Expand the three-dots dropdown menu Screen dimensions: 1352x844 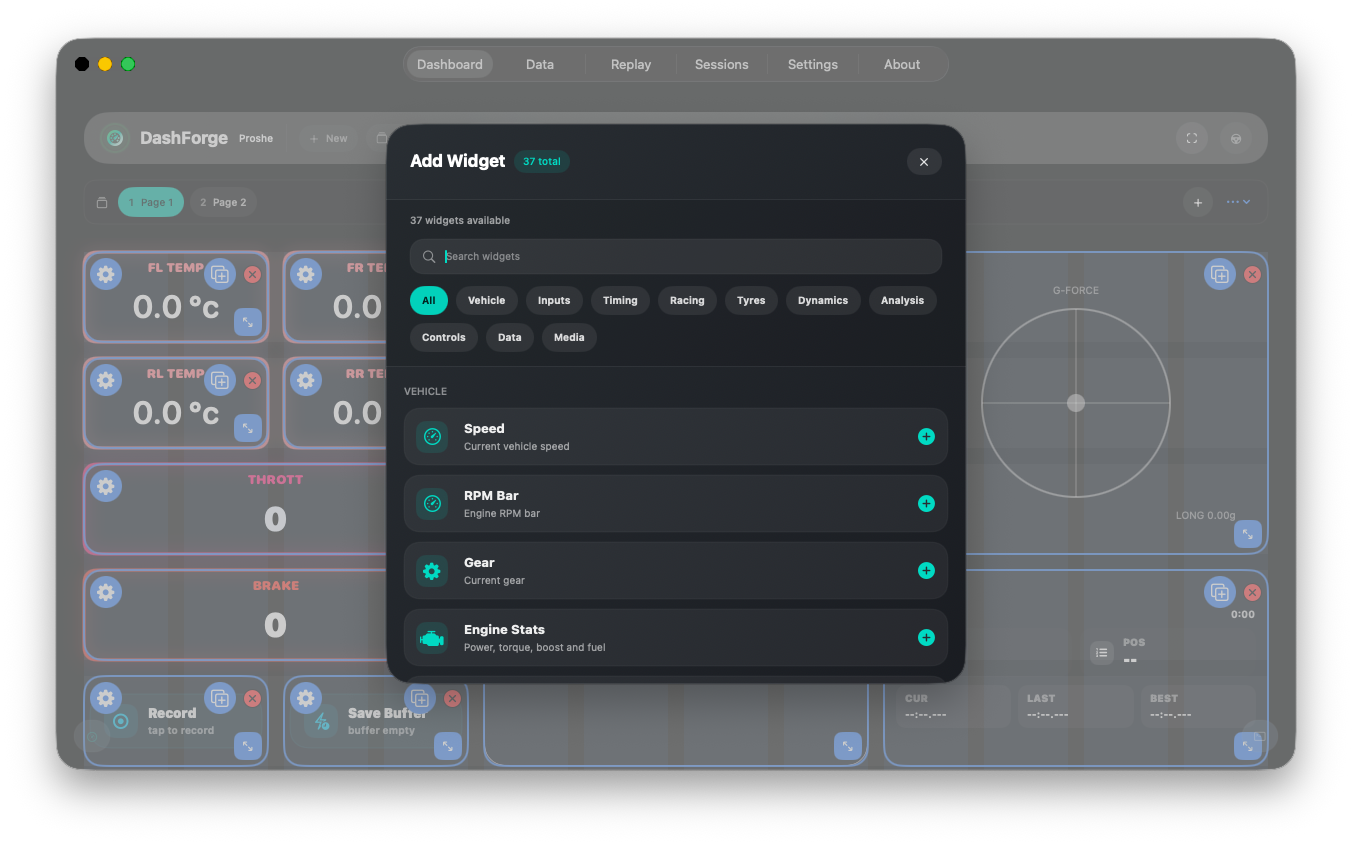[1239, 202]
